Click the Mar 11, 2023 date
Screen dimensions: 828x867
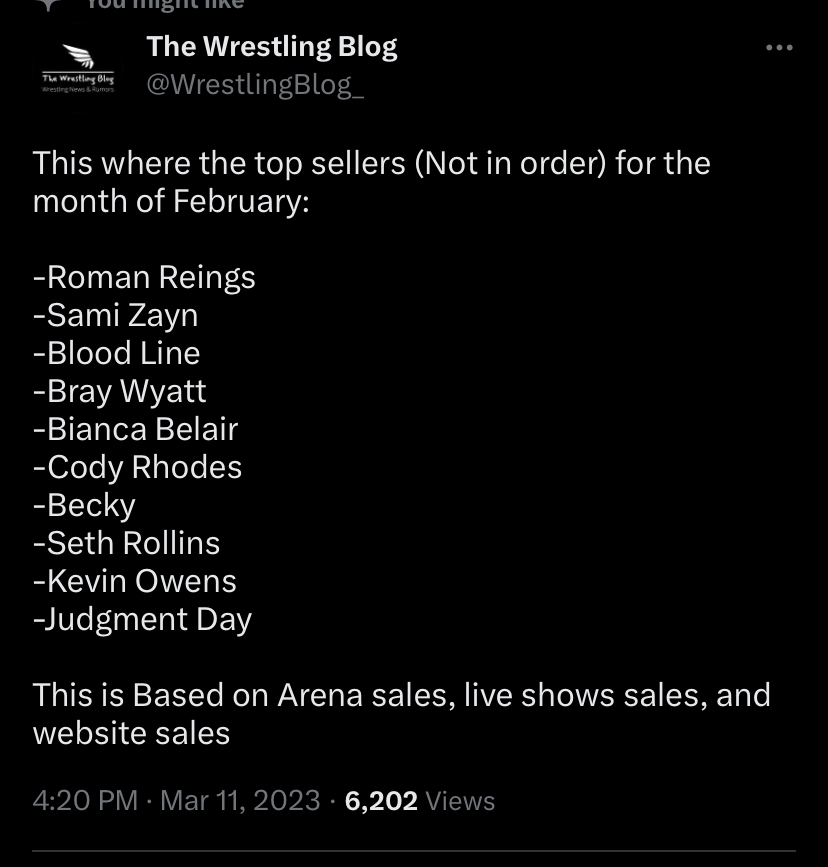[x=240, y=801]
